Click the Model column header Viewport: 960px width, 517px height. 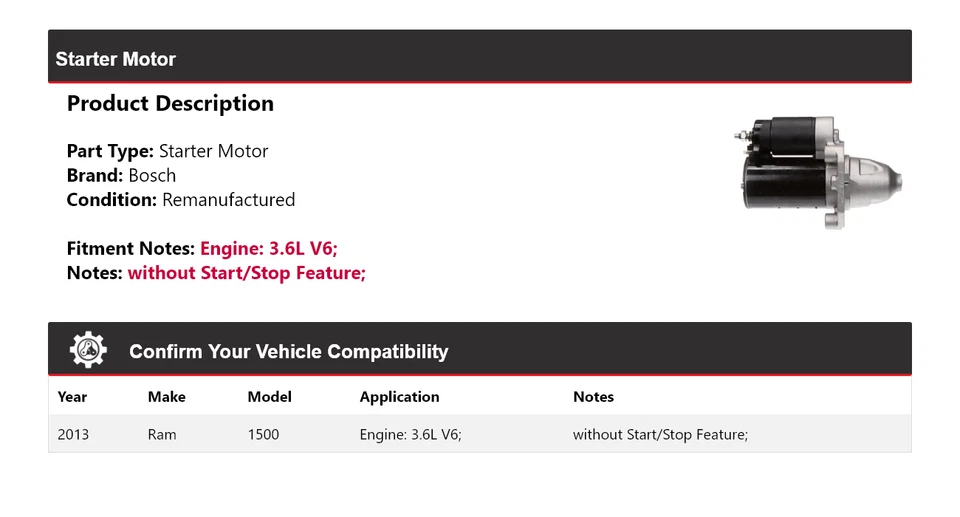pos(269,397)
